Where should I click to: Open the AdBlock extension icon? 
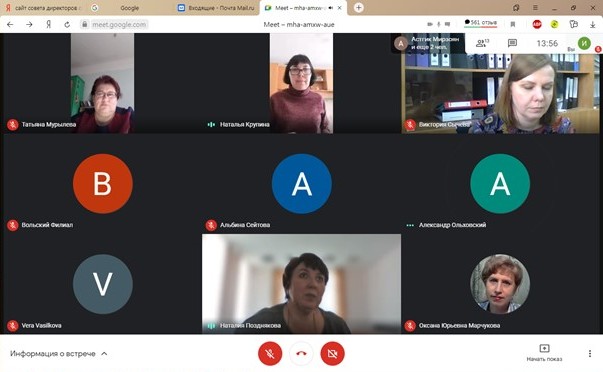click(x=537, y=24)
